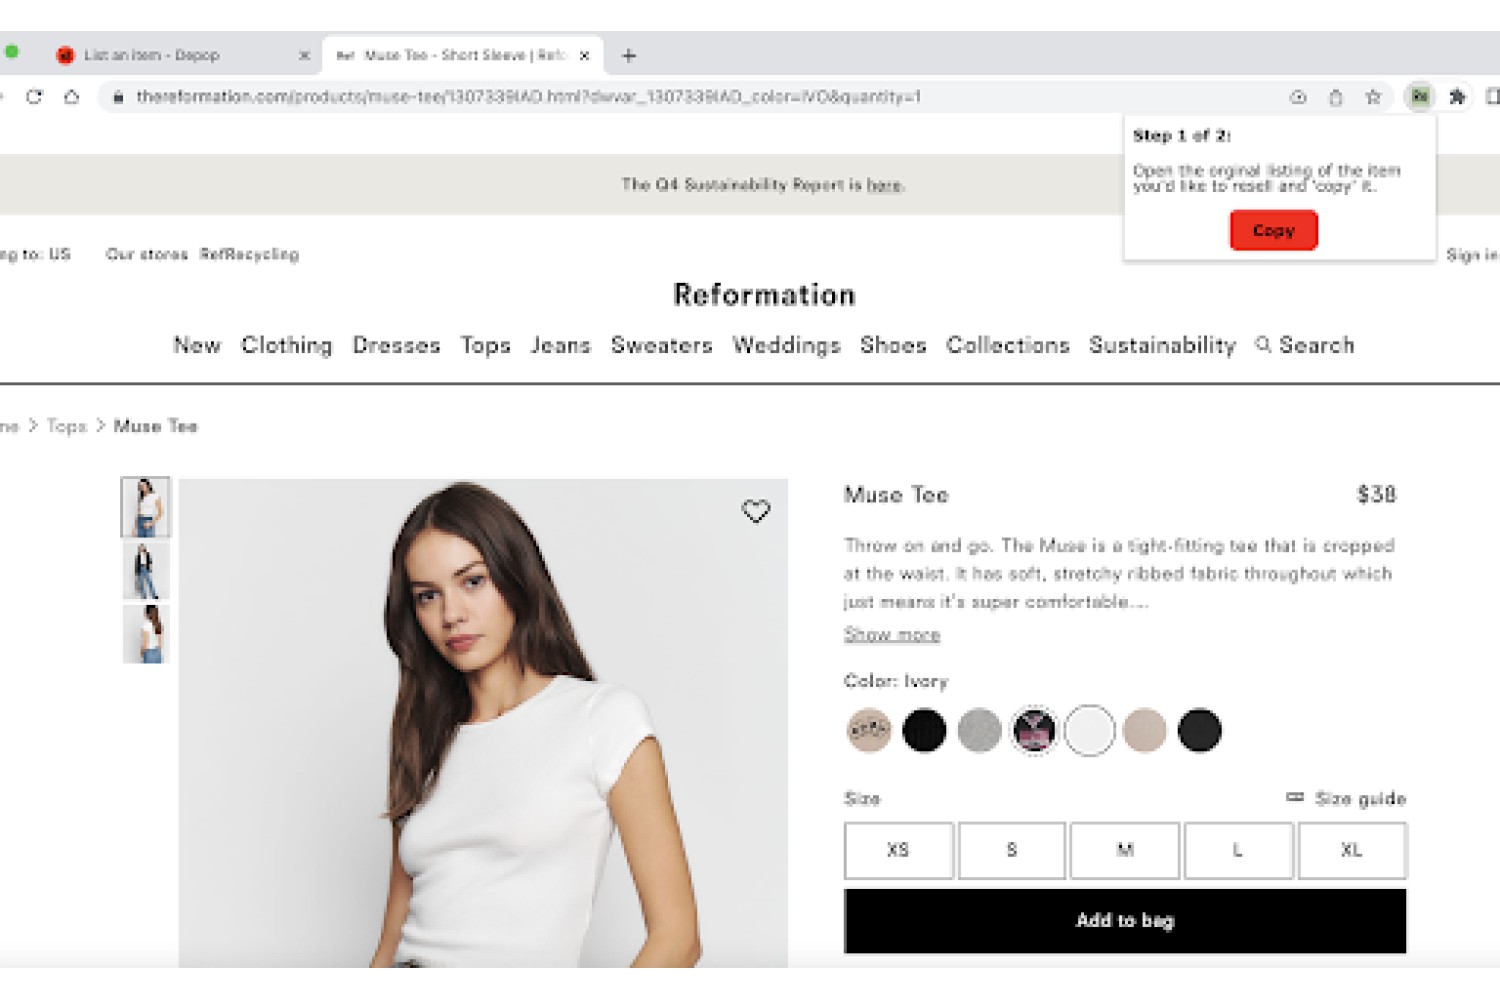Image resolution: width=1500 pixels, height=1000 pixels.
Task: Click the green reseller extension icon
Action: pos(1419,97)
